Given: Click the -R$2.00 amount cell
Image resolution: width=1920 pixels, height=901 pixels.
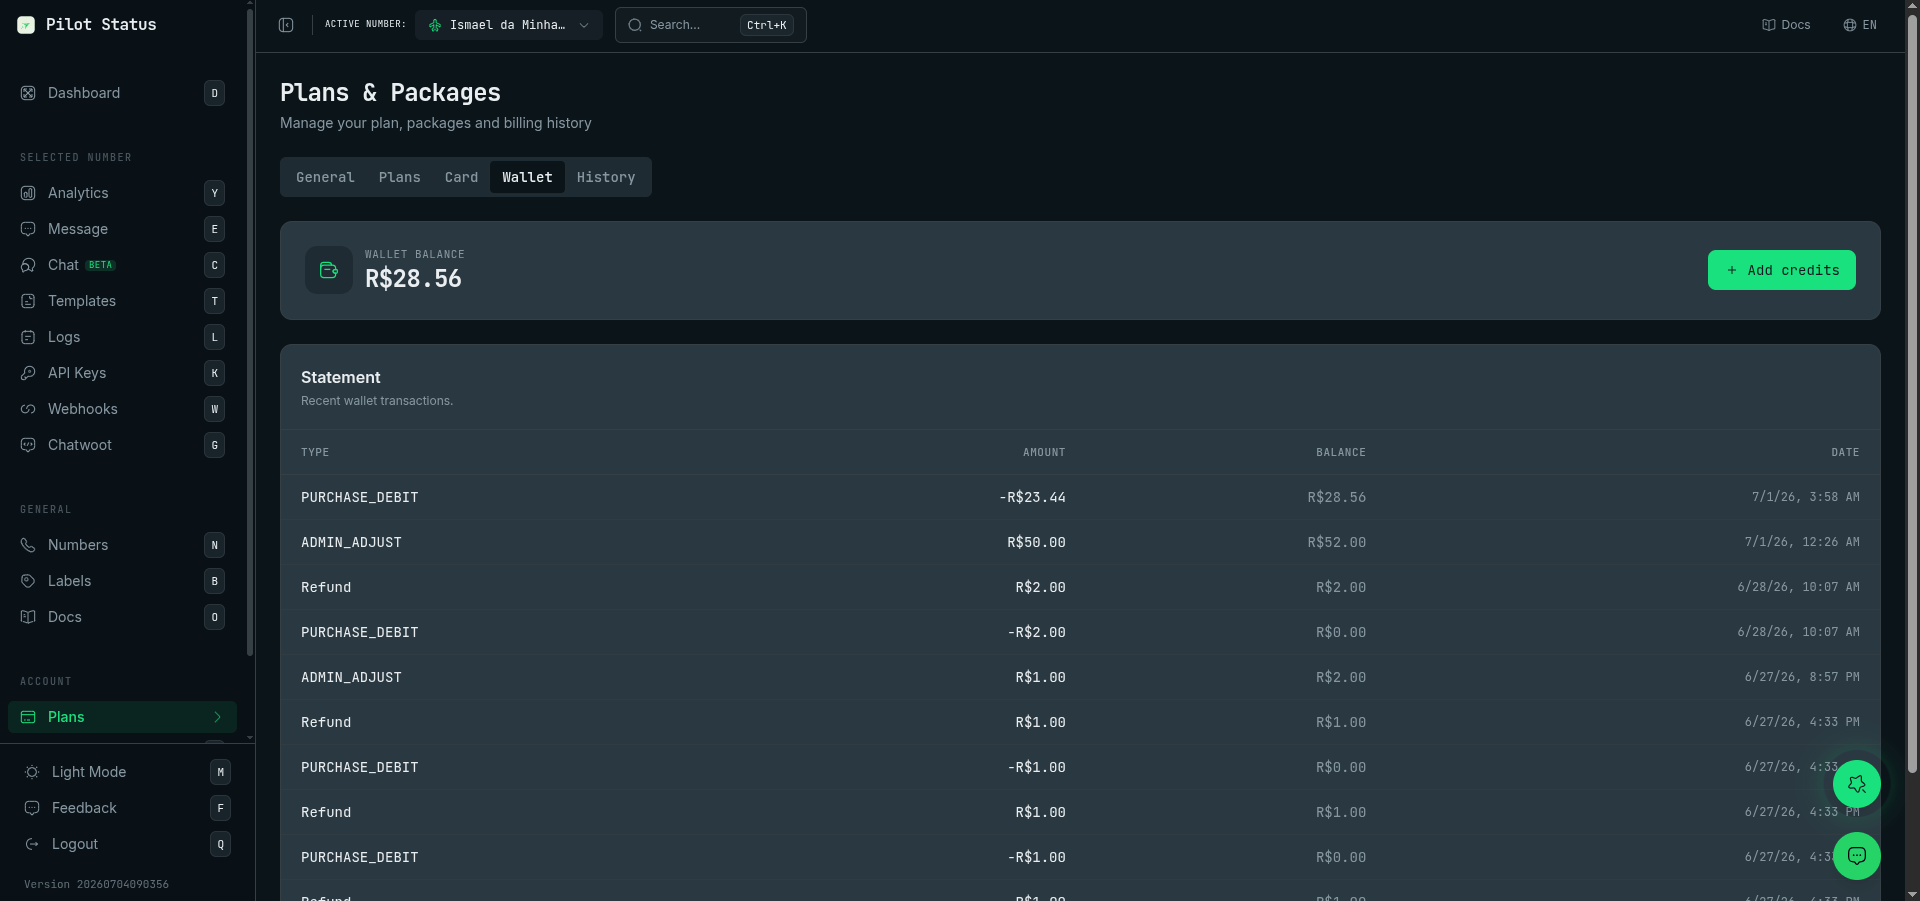Looking at the screenshot, I should point(1036,632).
